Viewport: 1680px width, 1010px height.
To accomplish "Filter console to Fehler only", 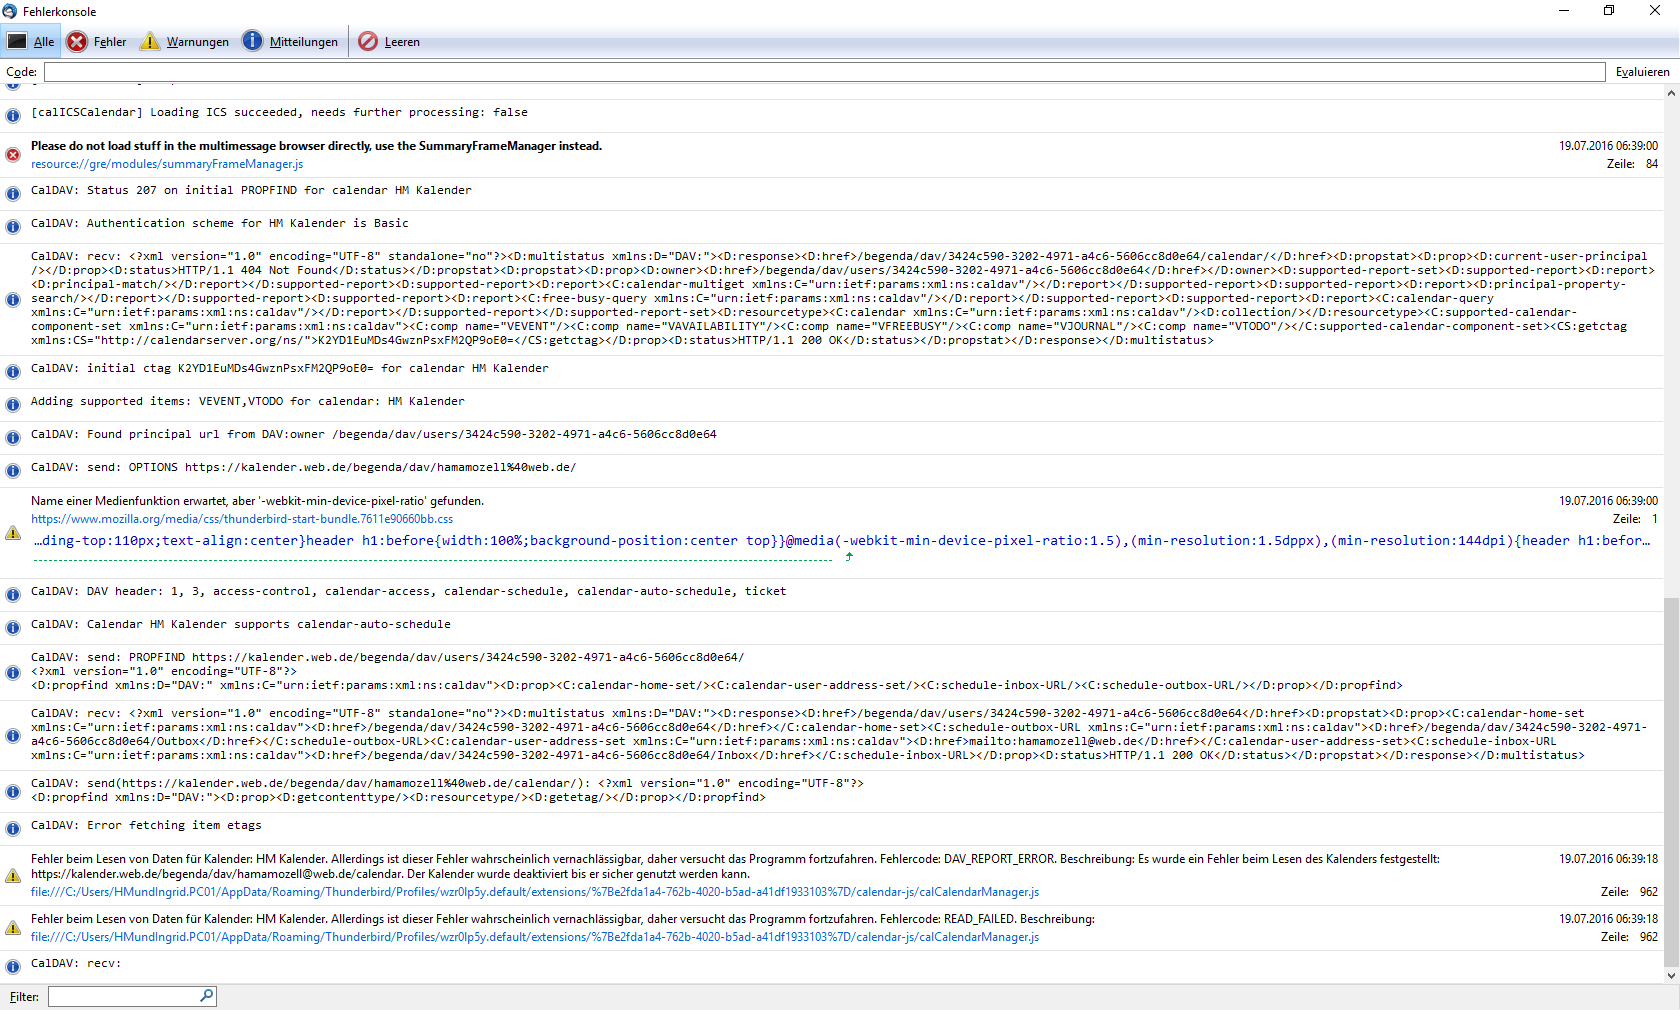I will pos(97,41).
